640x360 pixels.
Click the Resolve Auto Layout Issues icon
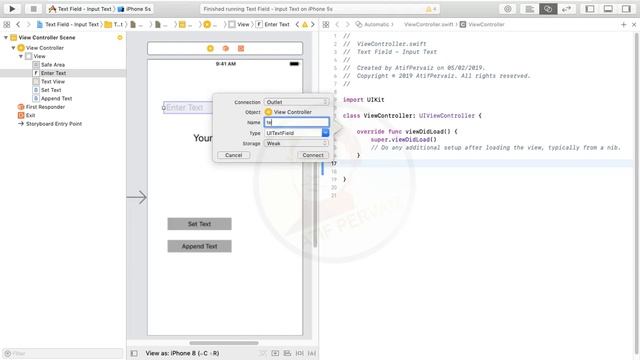(312, 353)
